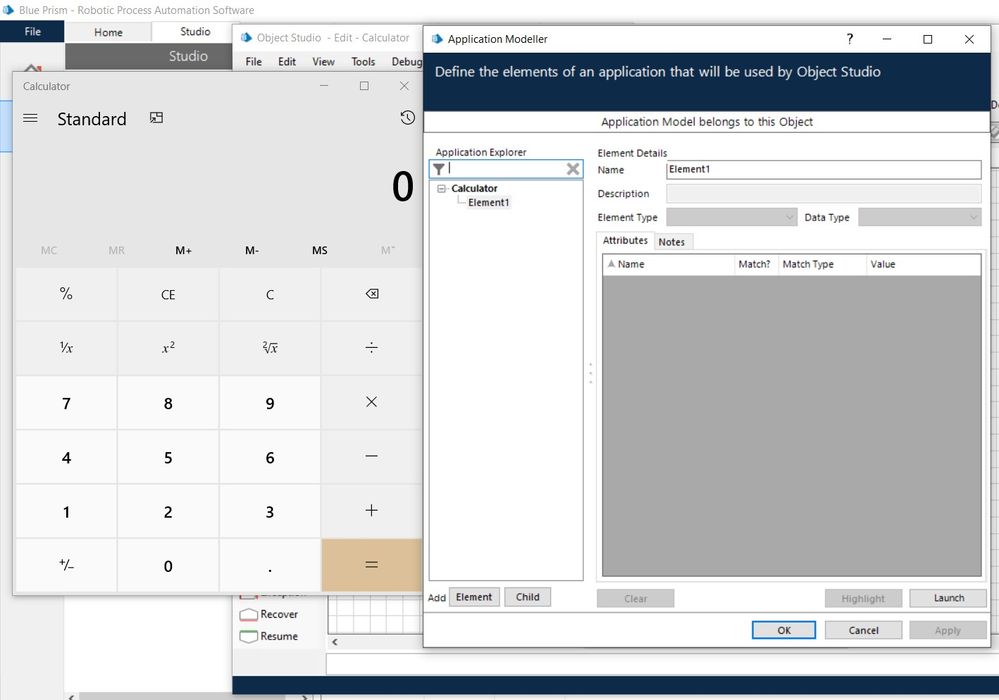Click the plus key in Calculator
This screenshot has width=999, height=700.
point(371,510)
